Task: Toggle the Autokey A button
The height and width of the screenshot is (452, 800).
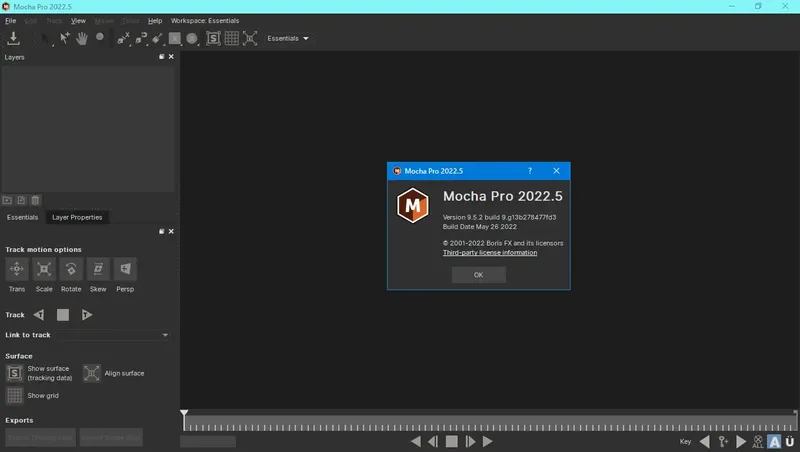Action: coord(774,441)
